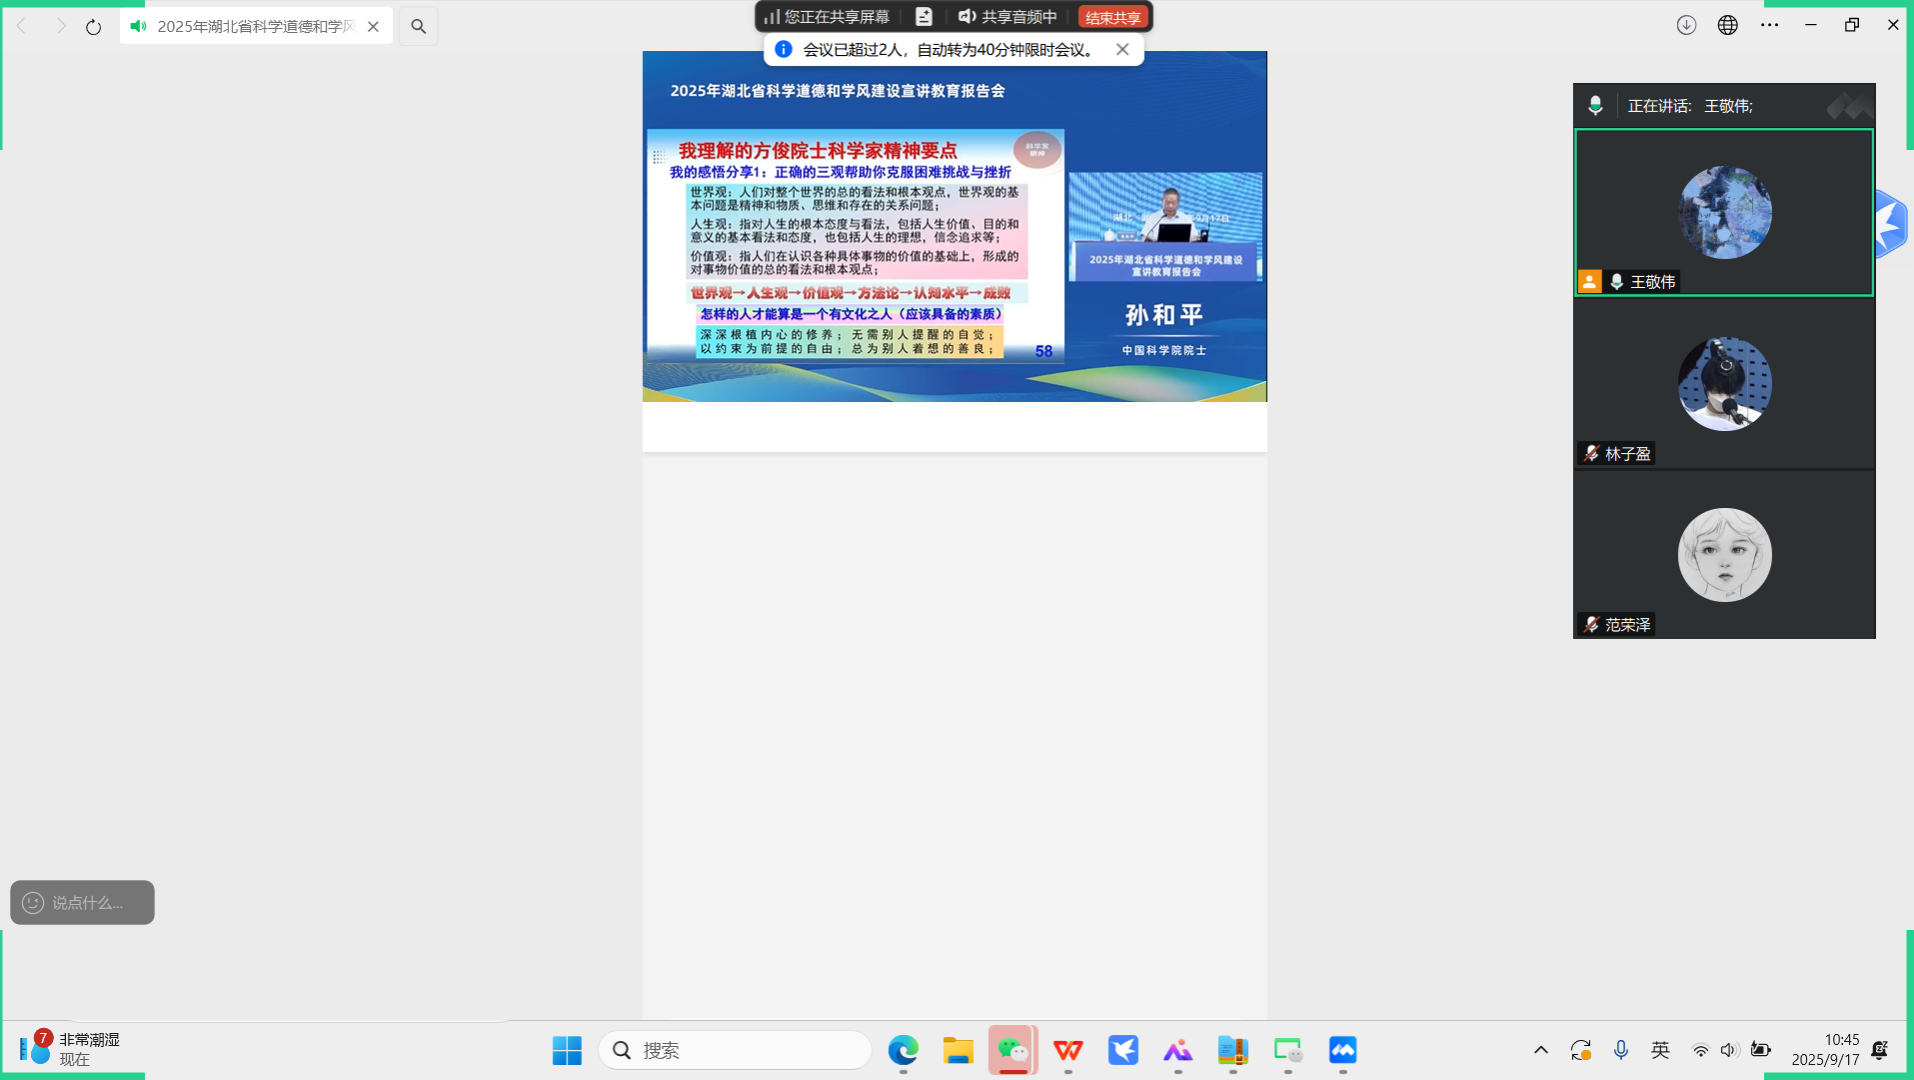The width and height of the screenshot is (1914, 1080).
Task: Open WeChat from the taskbar
Action: pos(1013,1050)
